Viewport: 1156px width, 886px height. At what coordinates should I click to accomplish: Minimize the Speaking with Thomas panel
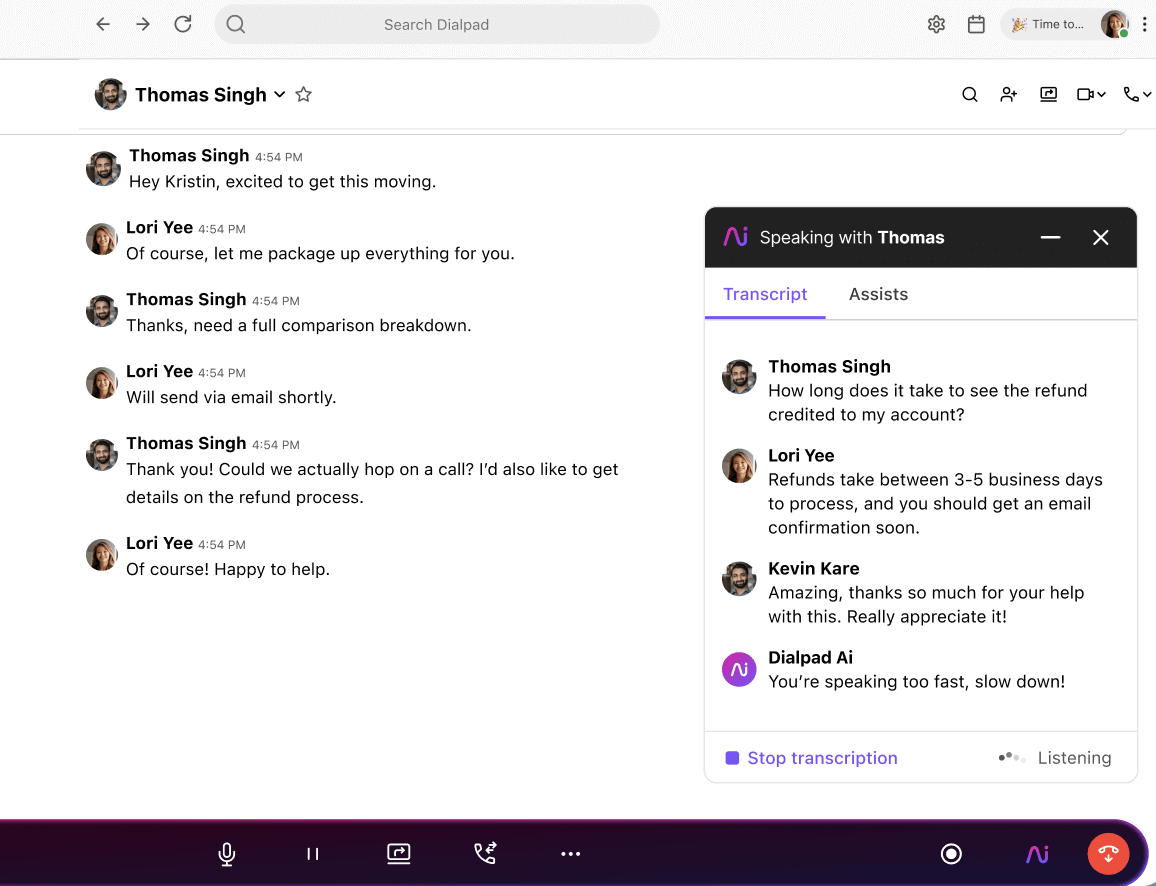1050,238
